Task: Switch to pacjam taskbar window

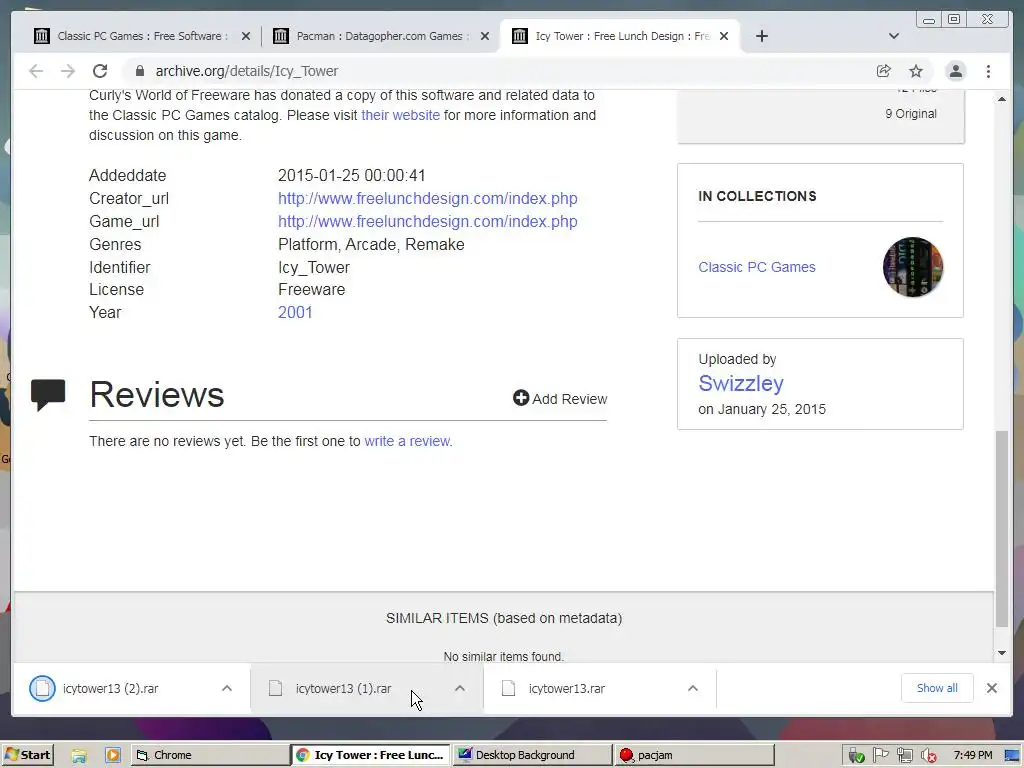Action: click(x=694, y=755)
